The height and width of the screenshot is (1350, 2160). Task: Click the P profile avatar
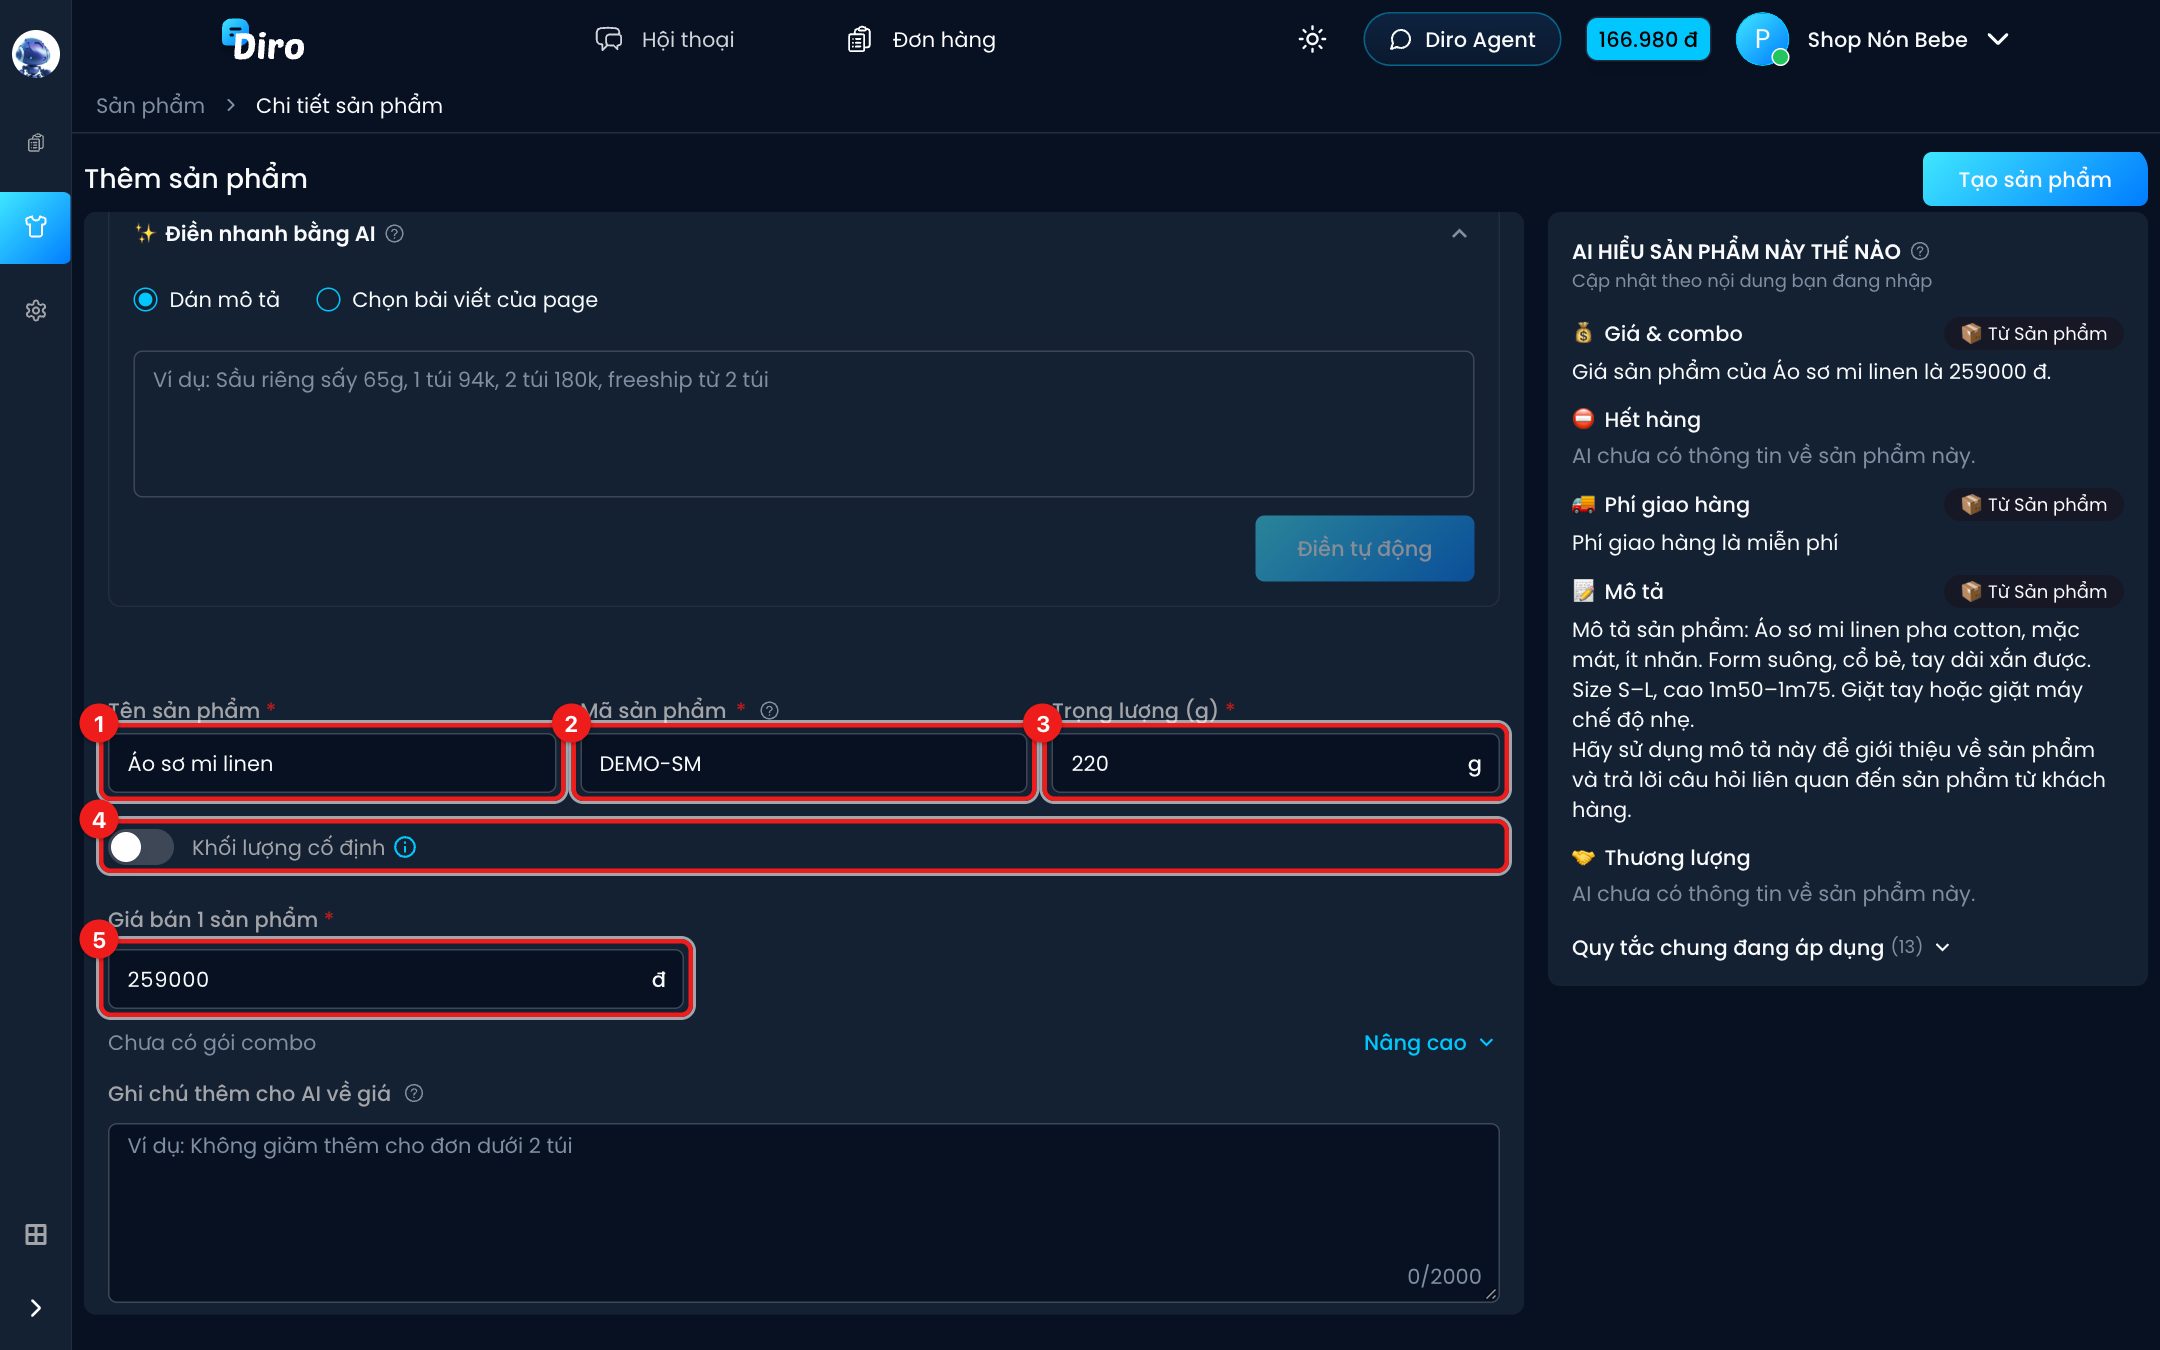pos(1762,39)
